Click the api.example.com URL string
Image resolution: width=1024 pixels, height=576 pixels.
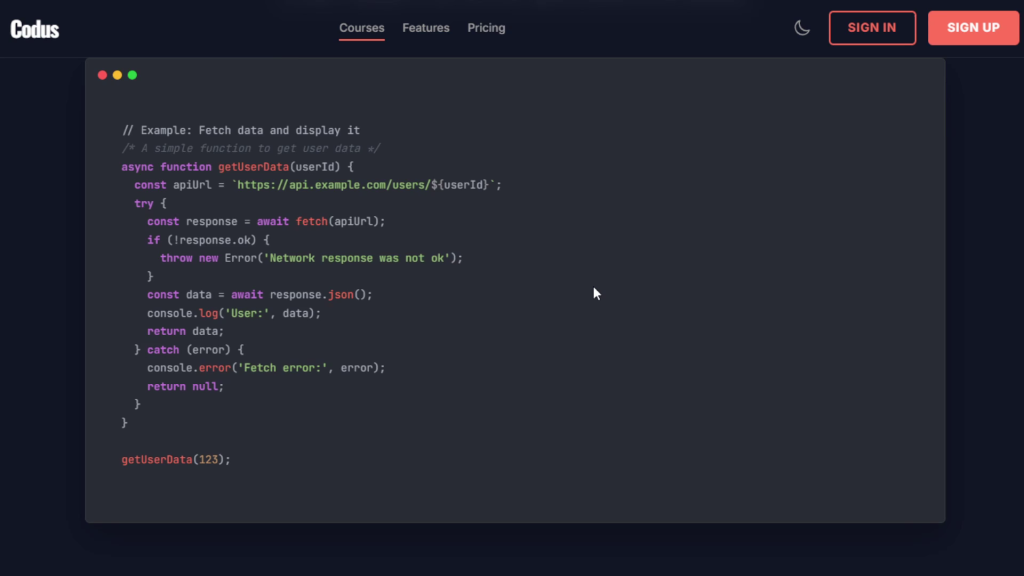click(x=366, y=185)
